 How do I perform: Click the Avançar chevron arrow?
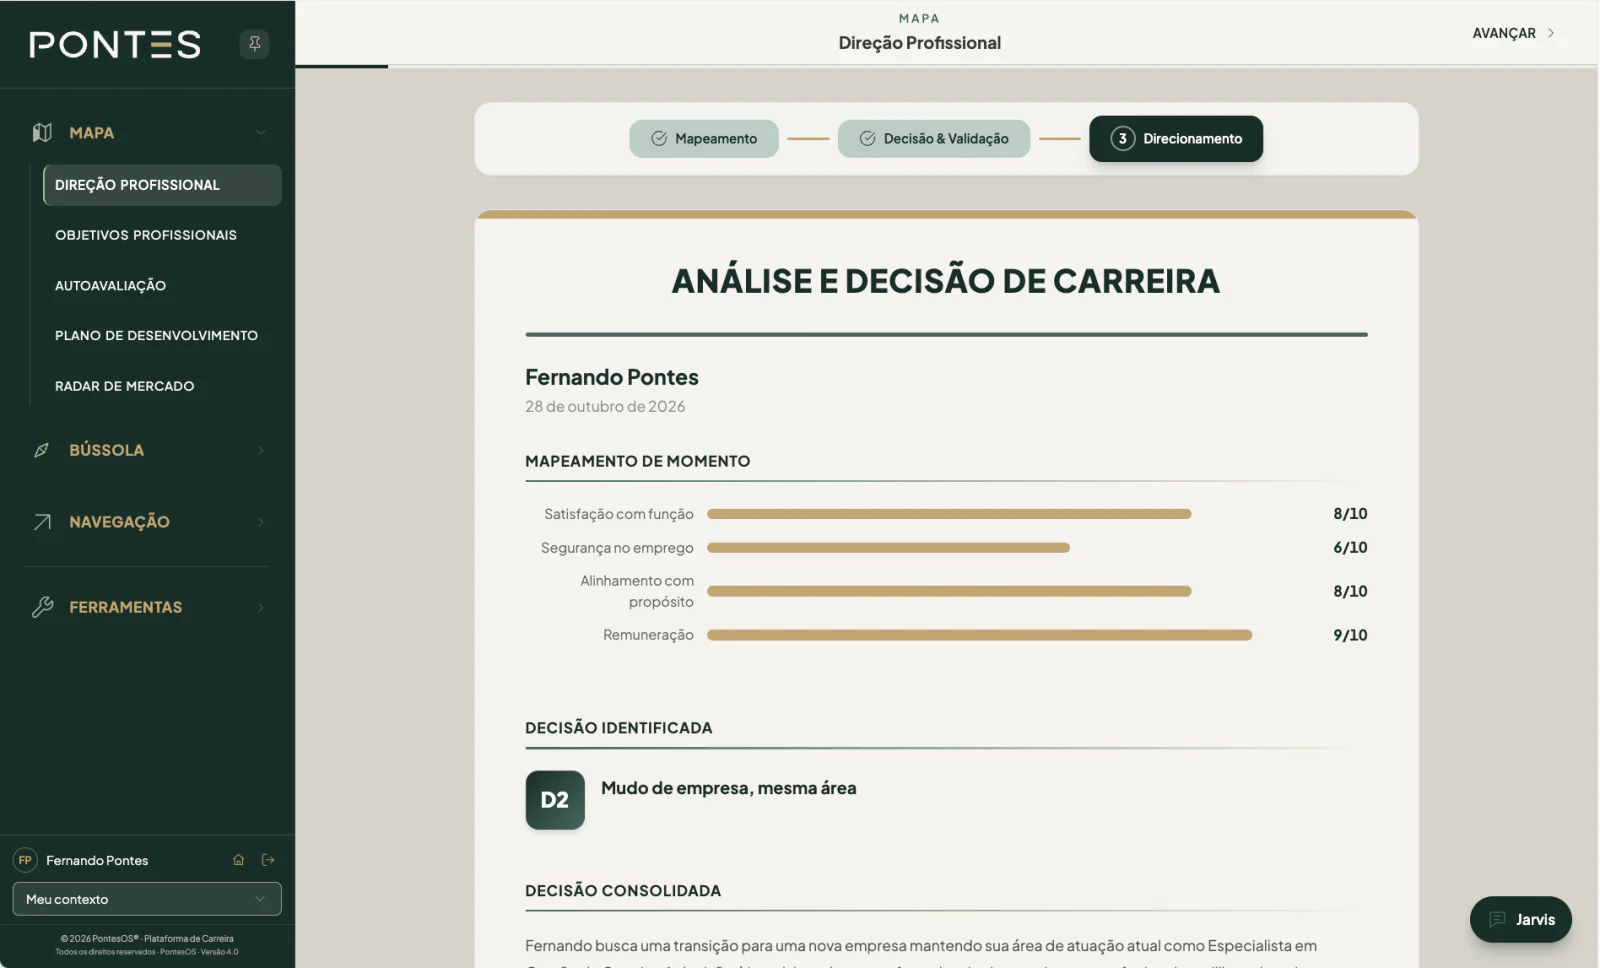(x=1551, y=33)
